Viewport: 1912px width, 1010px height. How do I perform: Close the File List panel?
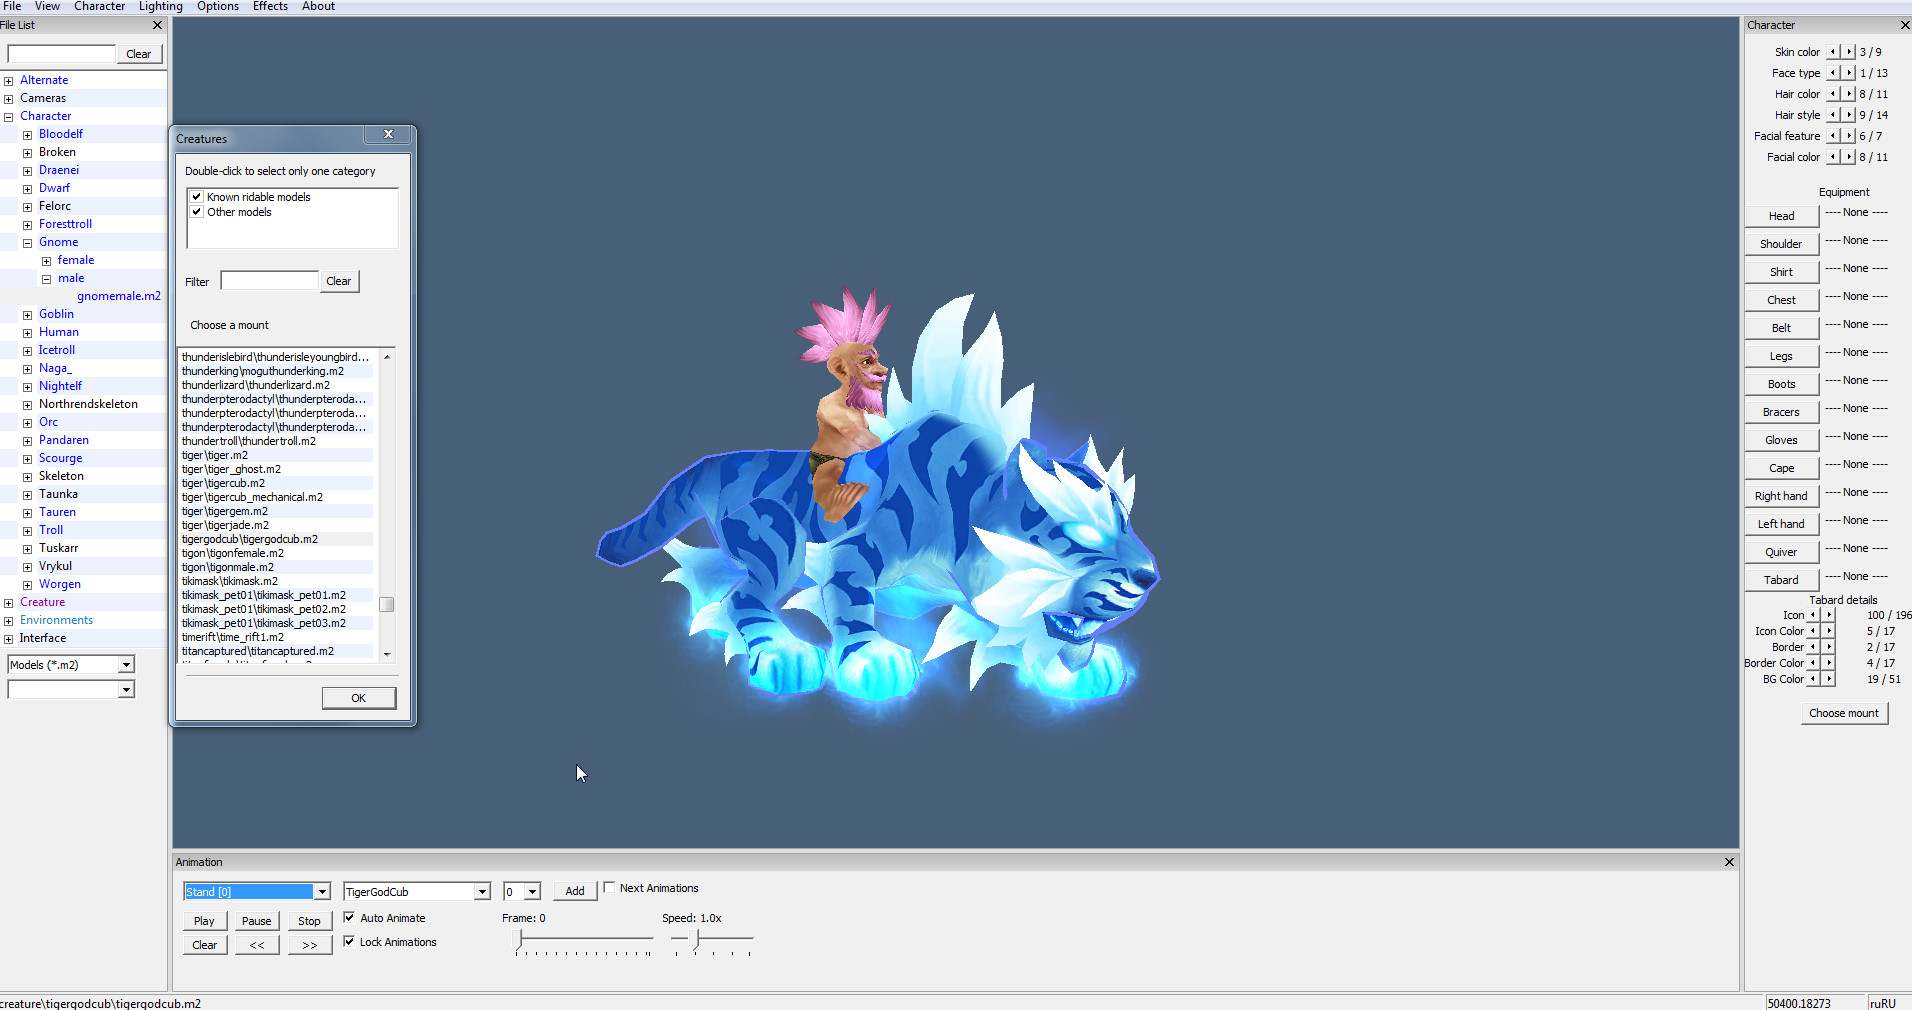click(x=157, y=25)
